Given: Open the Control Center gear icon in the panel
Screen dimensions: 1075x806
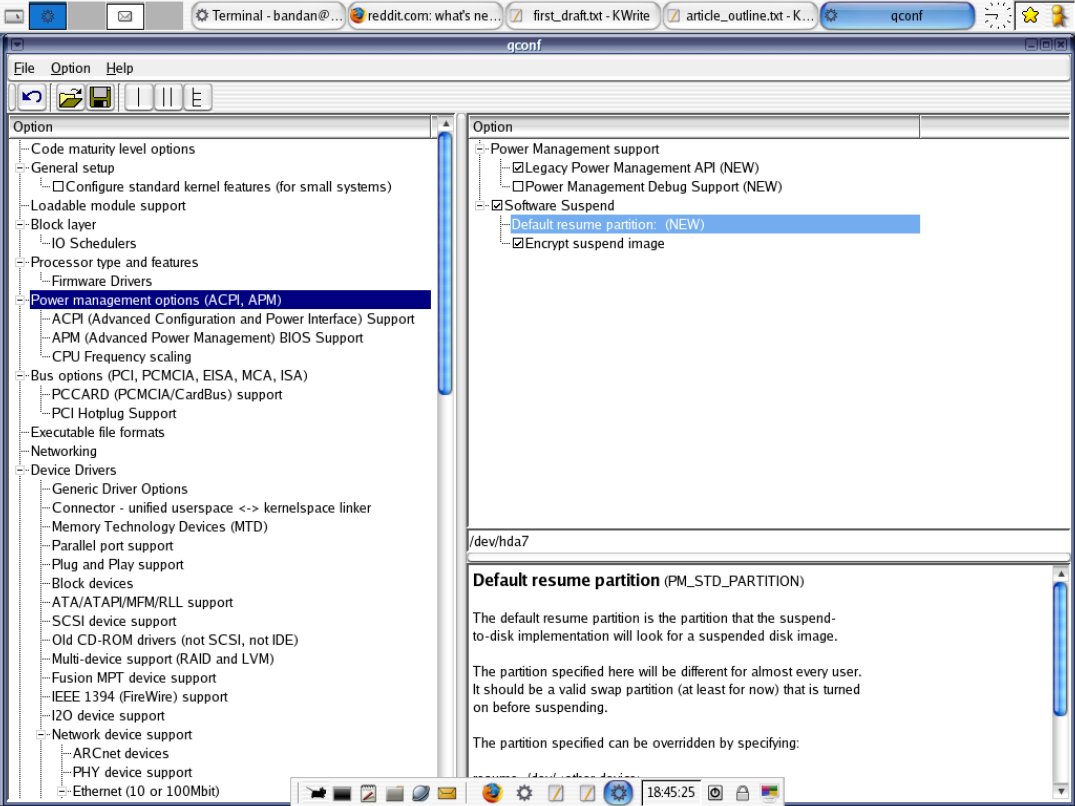Looking at the screenshot, I should (523, 792).
